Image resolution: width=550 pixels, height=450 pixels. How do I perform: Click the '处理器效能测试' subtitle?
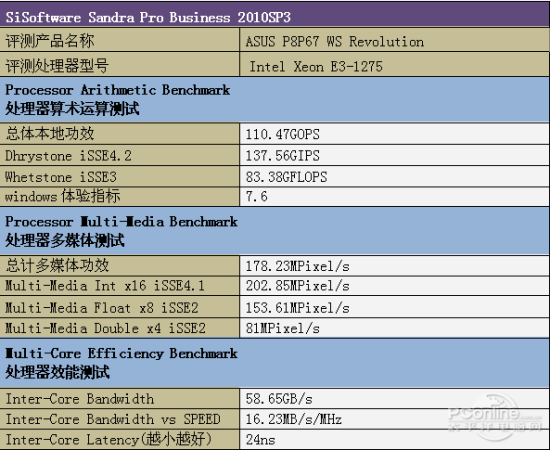point(58,372)
